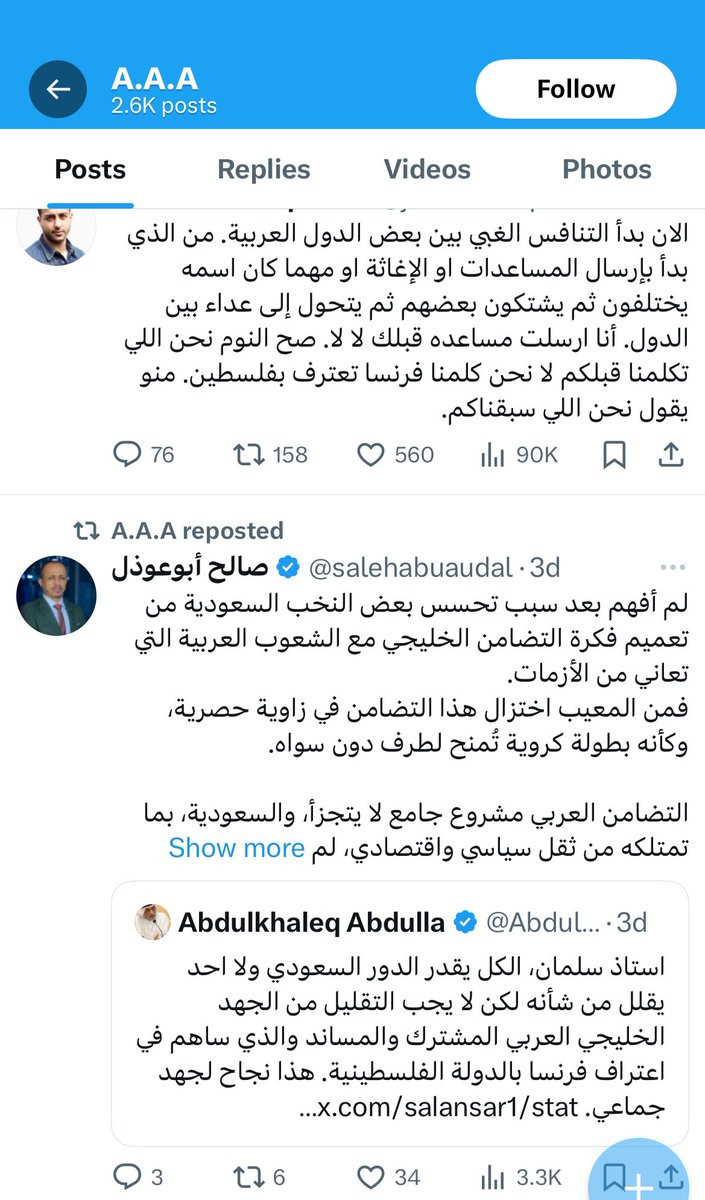The height and width of the screenshot is (1200, 705).
Task: View 3.3K views analytics icon
Action: click(x=492, y=1177)
